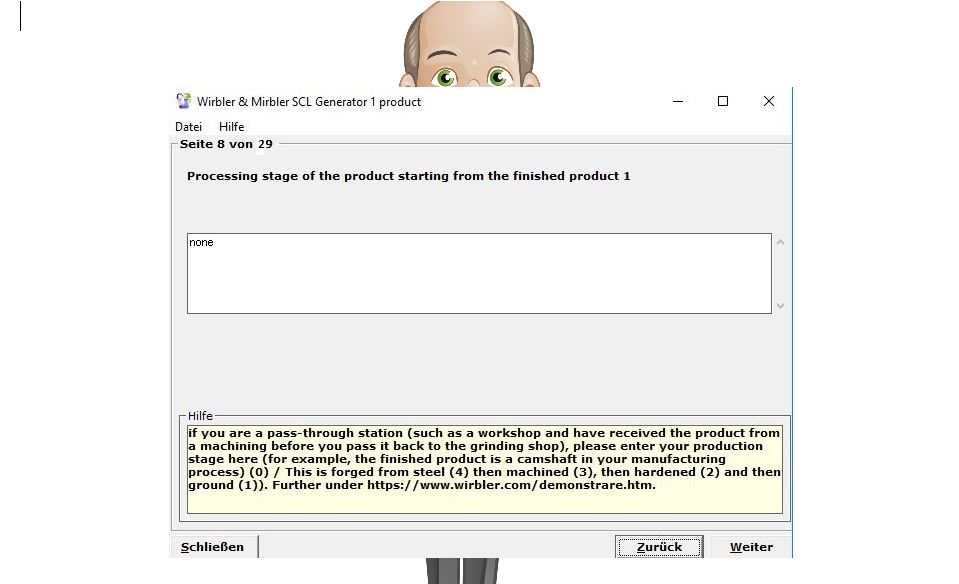Close the SCL Generator window

(768, 101)
